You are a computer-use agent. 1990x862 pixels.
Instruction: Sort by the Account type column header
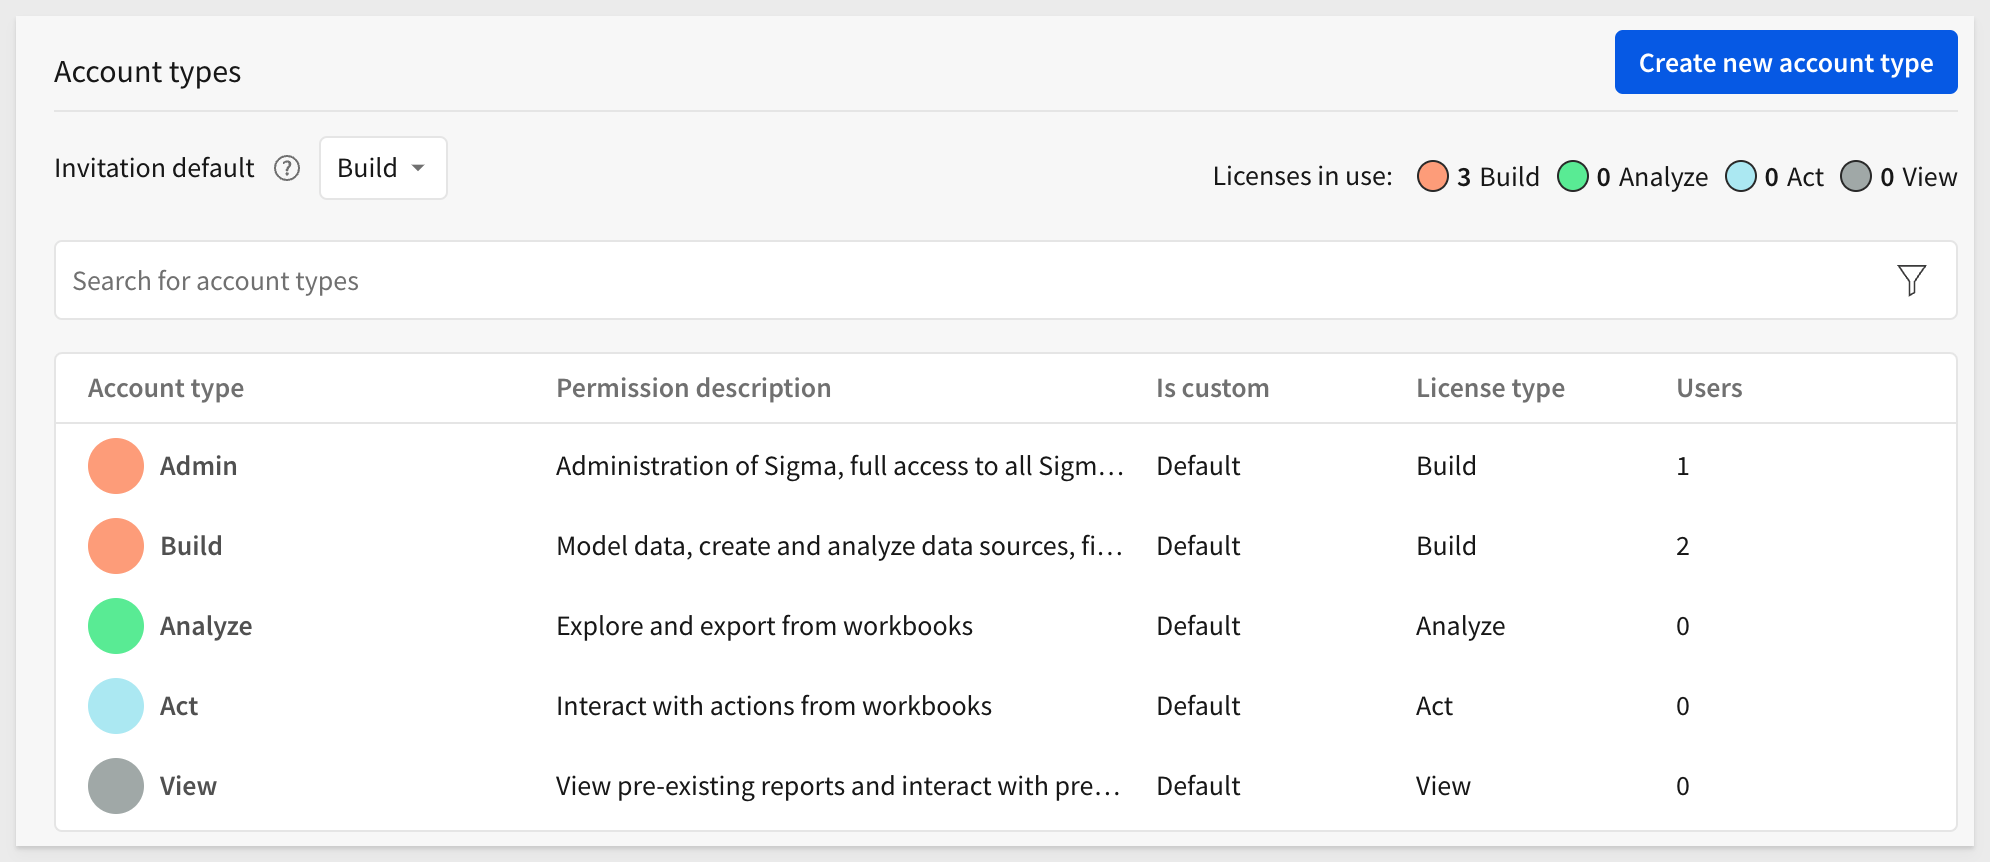tap(166, 388)
